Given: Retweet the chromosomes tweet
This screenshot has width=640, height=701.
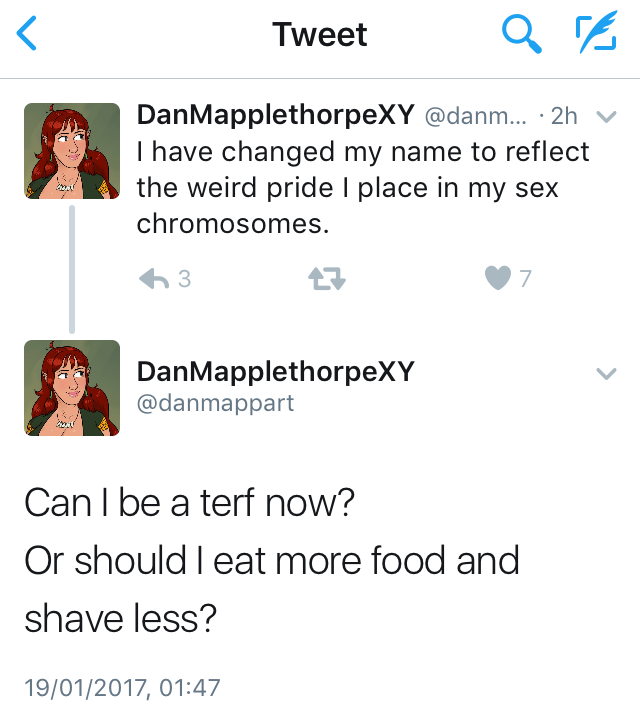Looking at the screenshot, I should coord(329,280).
